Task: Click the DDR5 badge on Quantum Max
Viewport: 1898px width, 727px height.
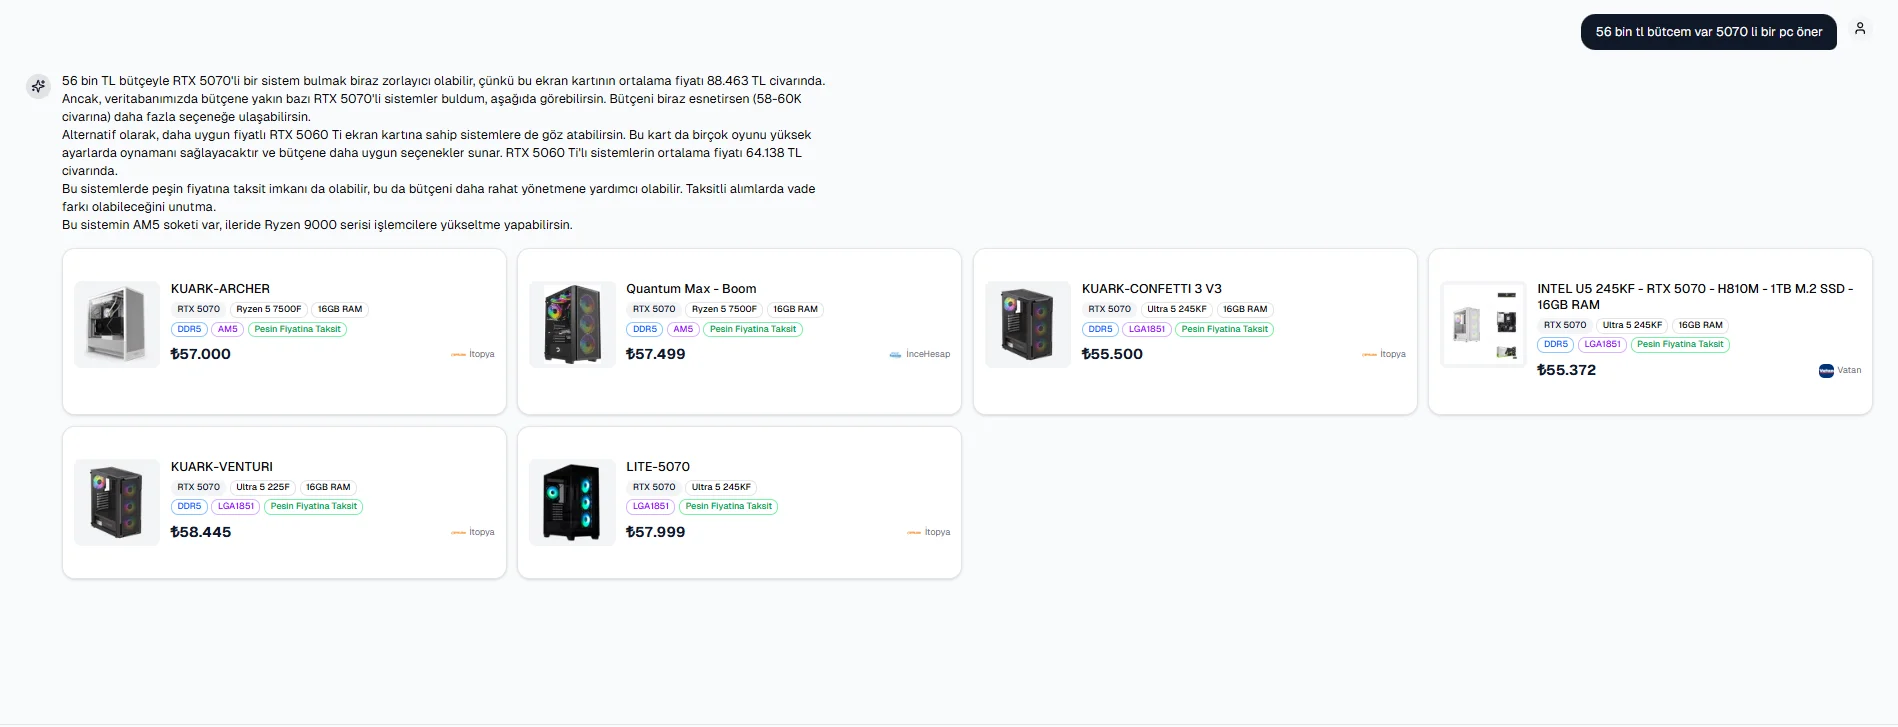Action: point(645,329)
